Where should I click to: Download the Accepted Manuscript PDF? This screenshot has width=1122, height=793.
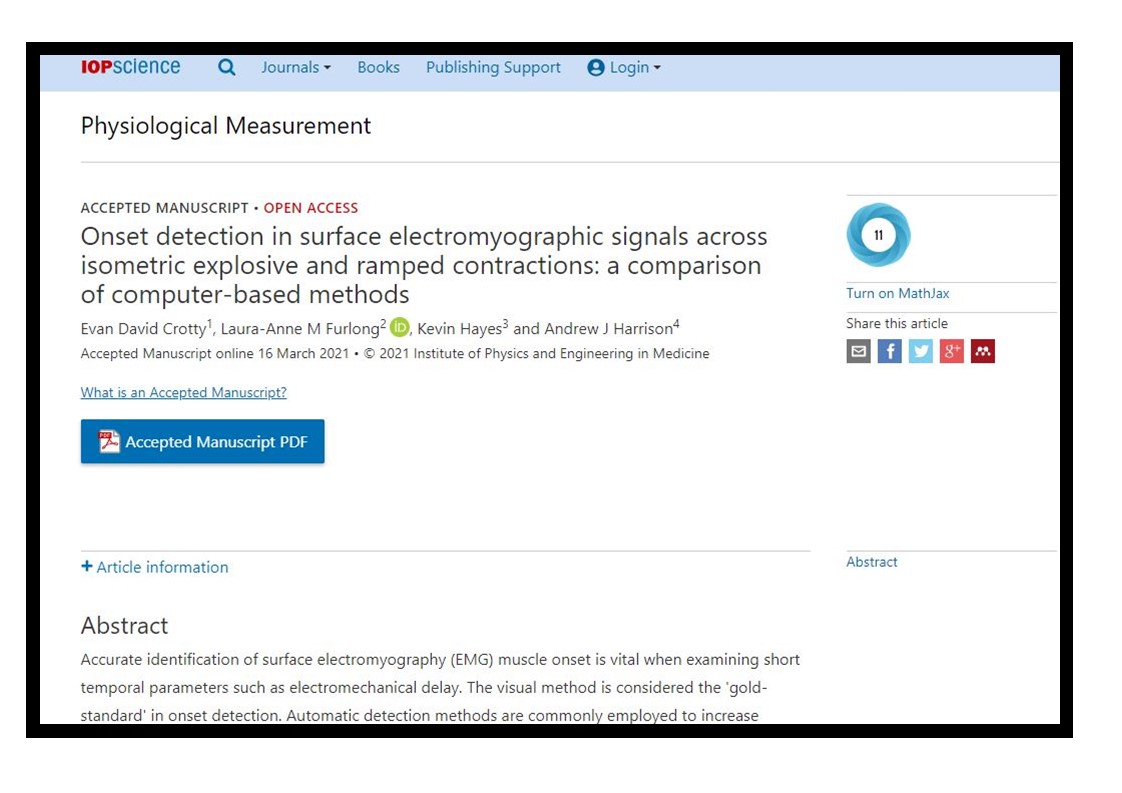point(202,441)
